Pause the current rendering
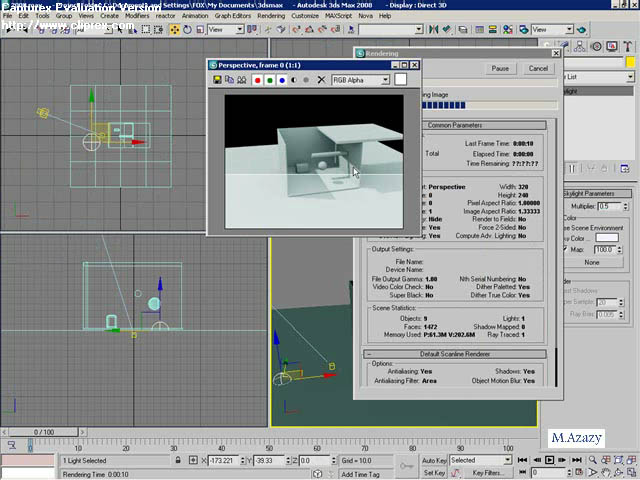Image resolution: width=640 pixels, height=480 pixels. pyautogui.click(x=500, y=68)
